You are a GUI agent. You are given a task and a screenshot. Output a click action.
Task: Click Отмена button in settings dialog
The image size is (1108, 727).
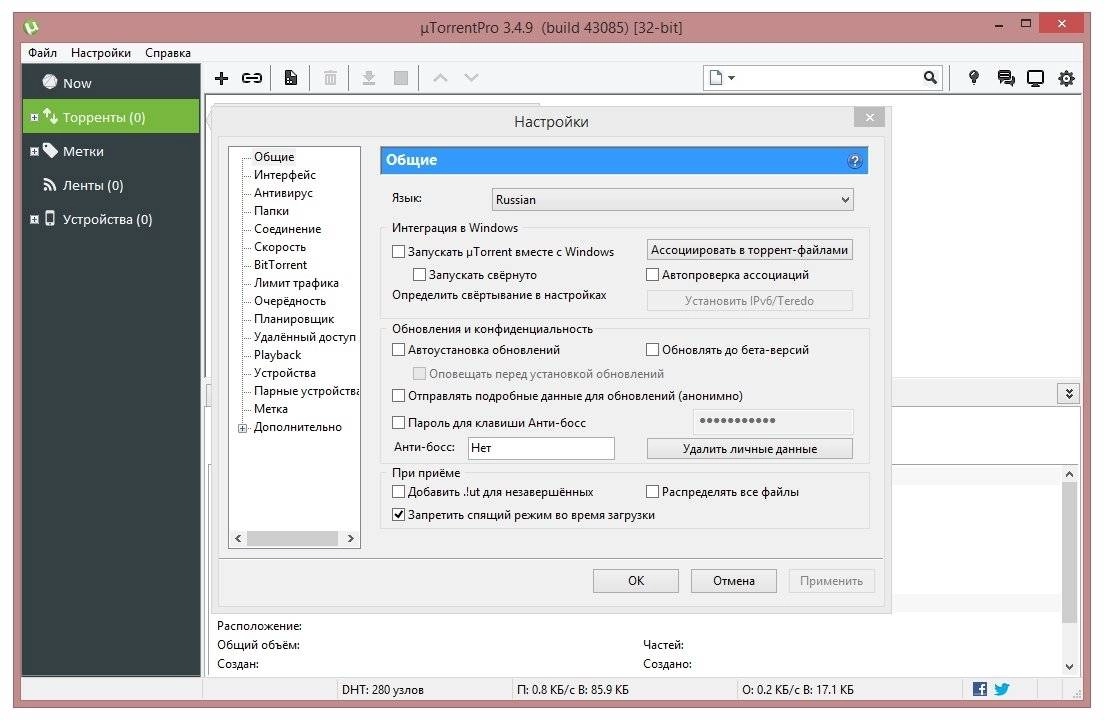[x=733, y=581]
